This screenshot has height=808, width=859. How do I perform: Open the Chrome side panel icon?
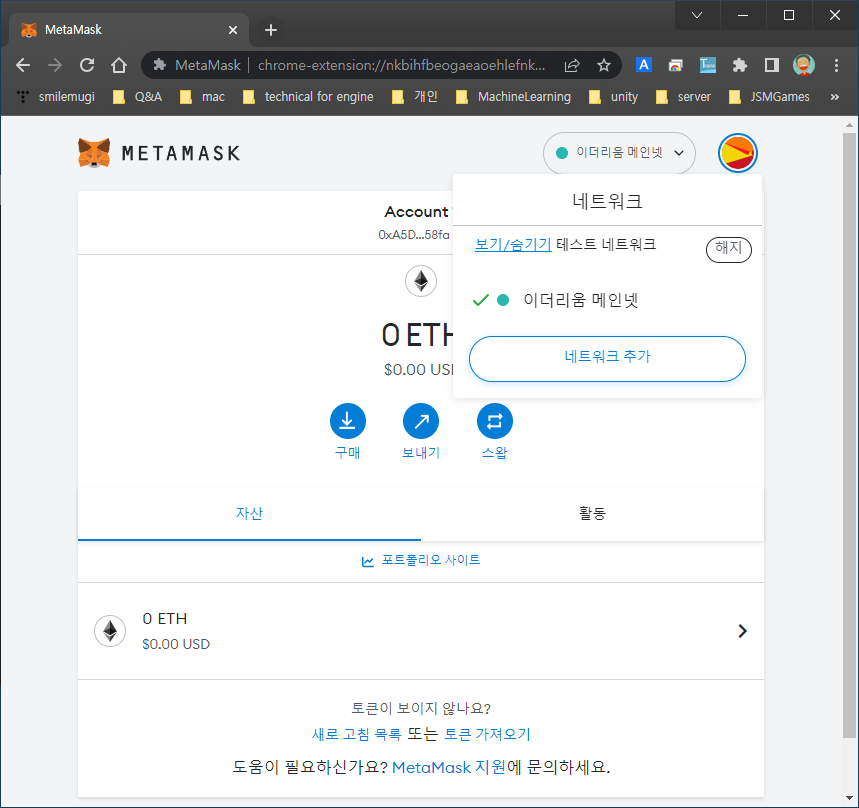pyautogui.click(x=771, y=65)
